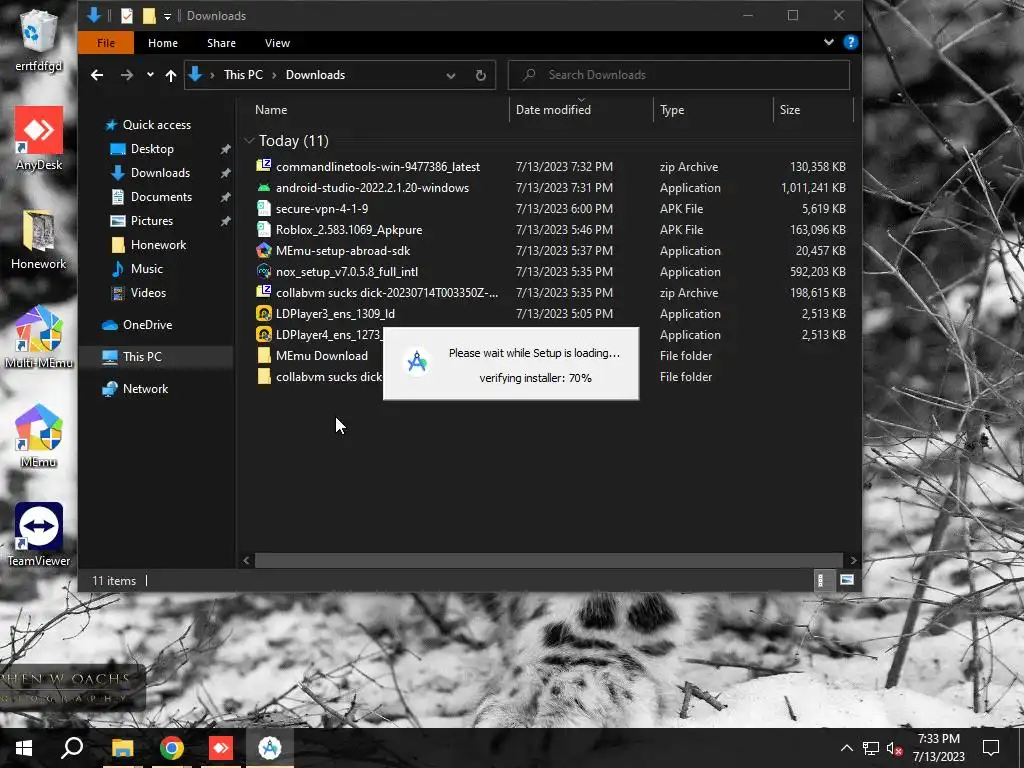1024x768 pixels.
Task: Open taskbar search magnifier
Action: pos(72,748)
